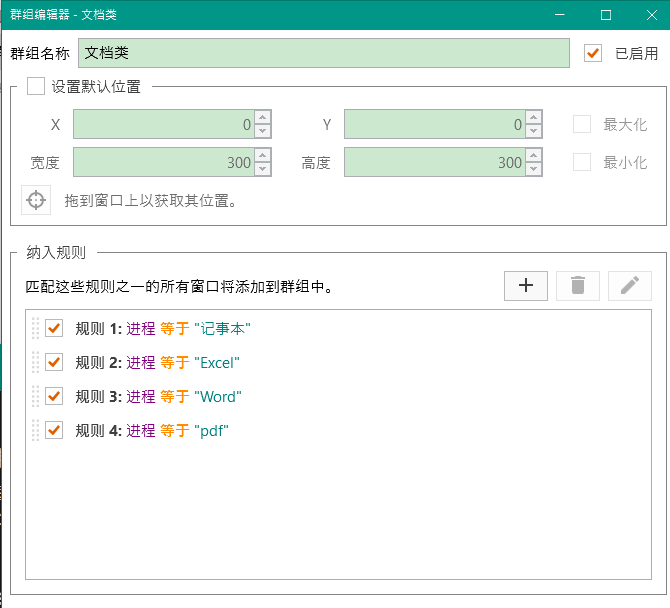Maximize the group editor window
Screen dimensions: 670x608
coord(606,15)
